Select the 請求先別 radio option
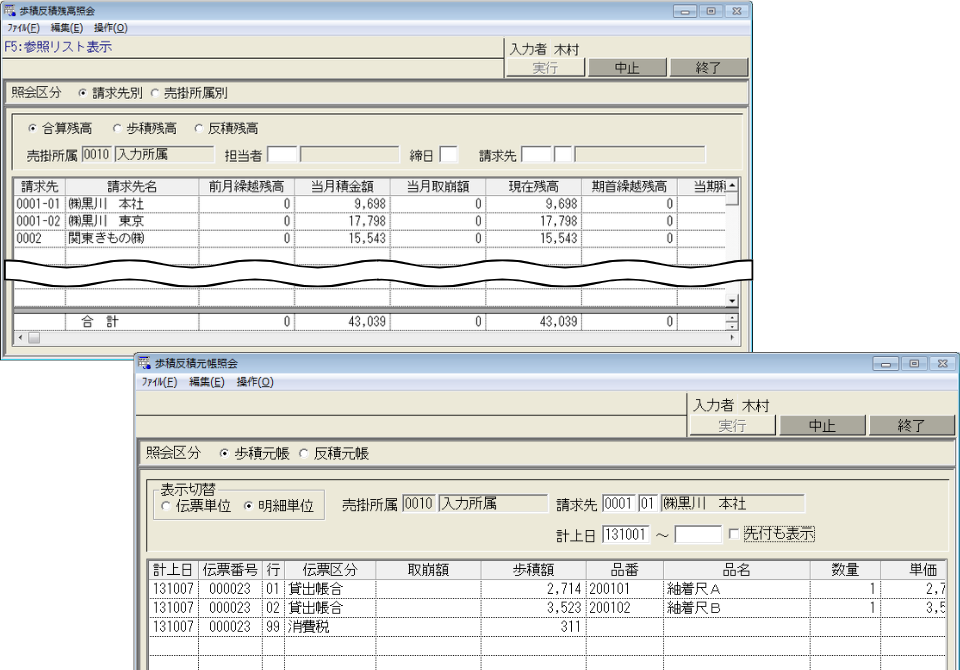This screenshot has width=960, height=670. 82,93
